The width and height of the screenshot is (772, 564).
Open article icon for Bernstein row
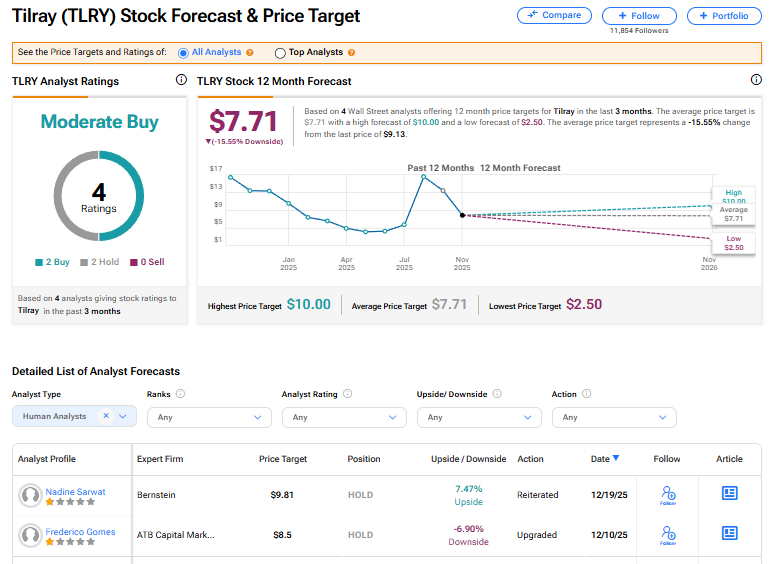tap(729, 493)
